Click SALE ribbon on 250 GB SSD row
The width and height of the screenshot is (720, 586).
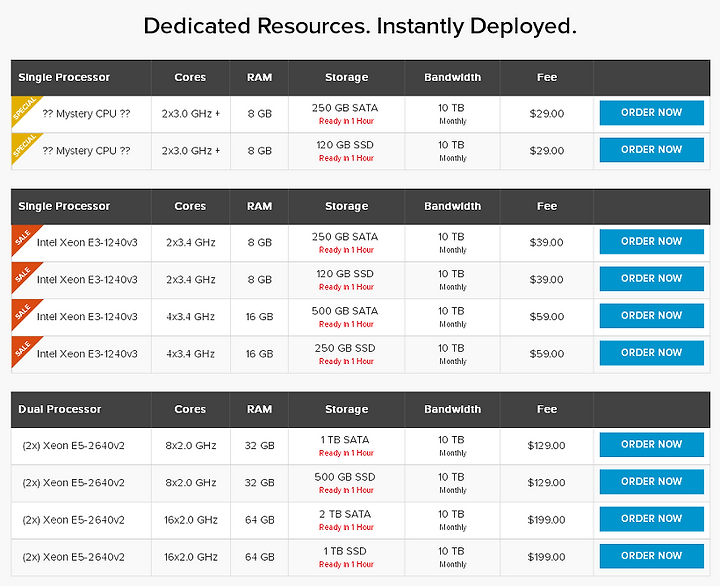22,348
